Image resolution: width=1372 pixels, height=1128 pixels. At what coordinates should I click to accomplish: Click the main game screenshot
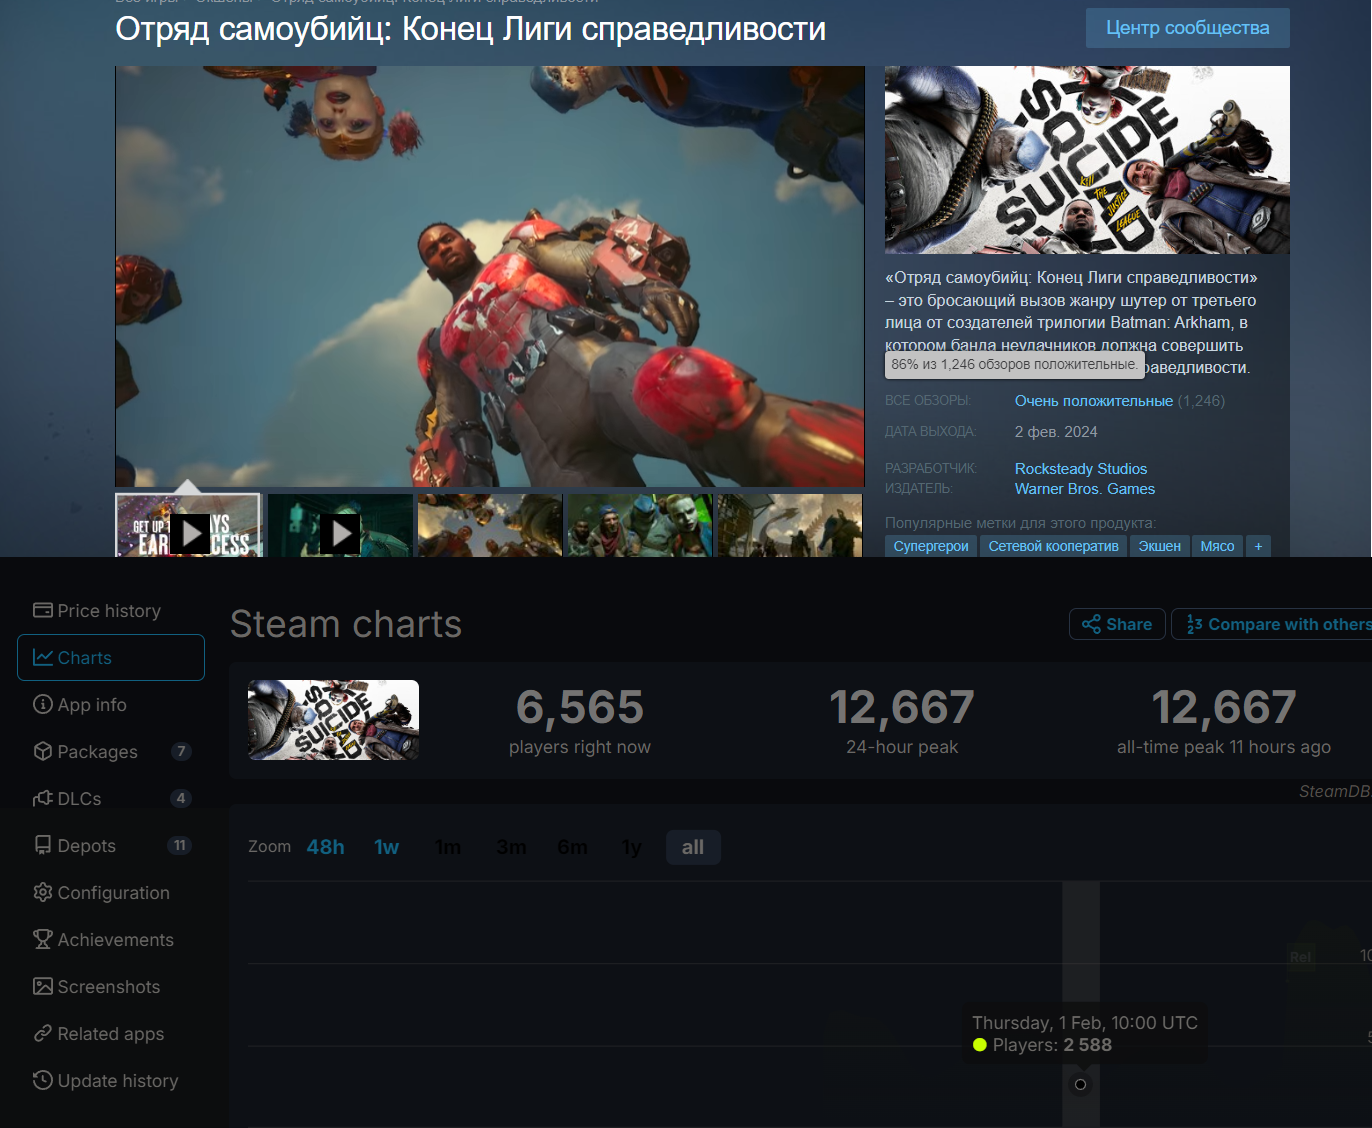pos(490,276)
